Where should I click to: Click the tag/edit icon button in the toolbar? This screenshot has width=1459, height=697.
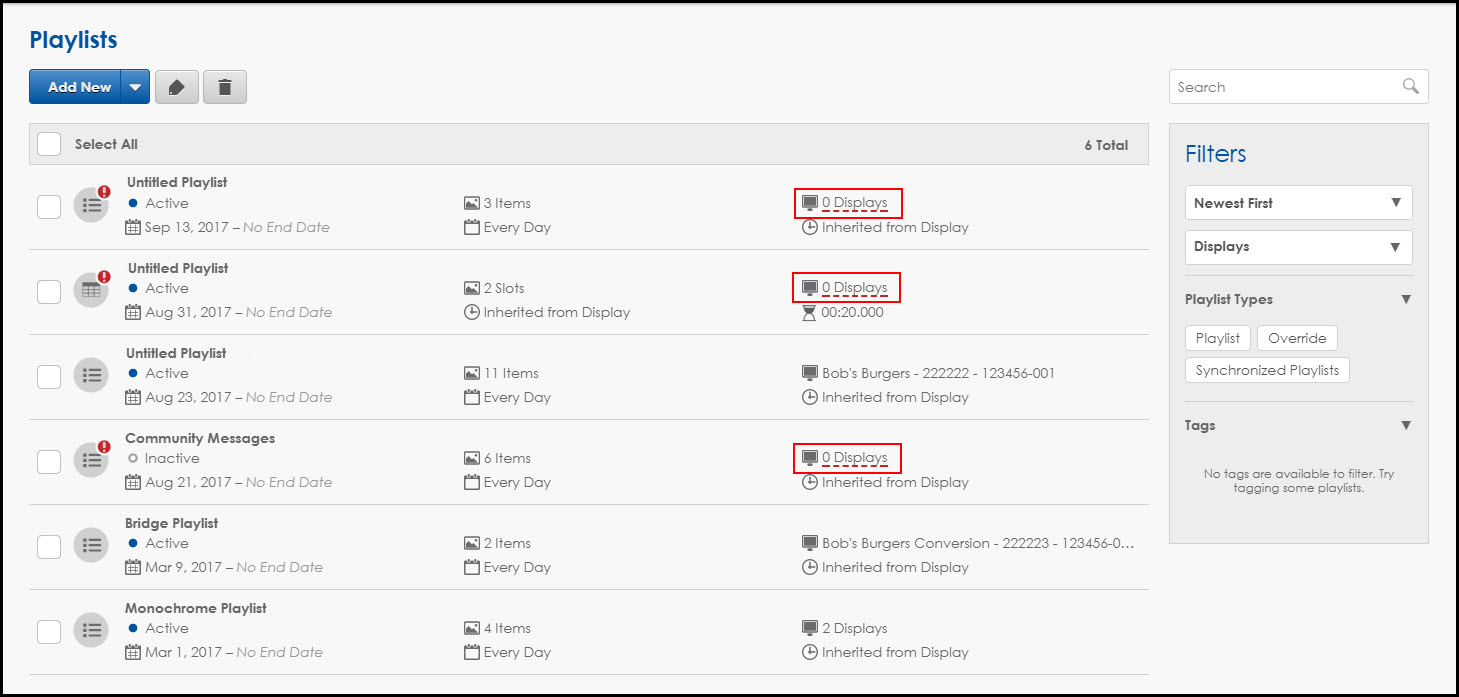tap(176, 87)
